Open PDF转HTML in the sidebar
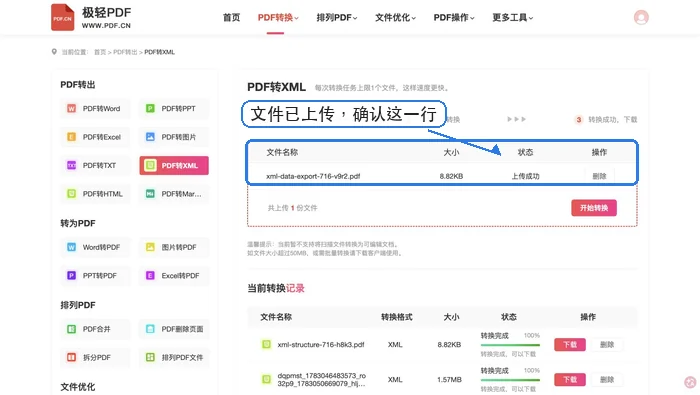This screenshot has width=700, height=395. pyautogui.click(x=95, y=194)
